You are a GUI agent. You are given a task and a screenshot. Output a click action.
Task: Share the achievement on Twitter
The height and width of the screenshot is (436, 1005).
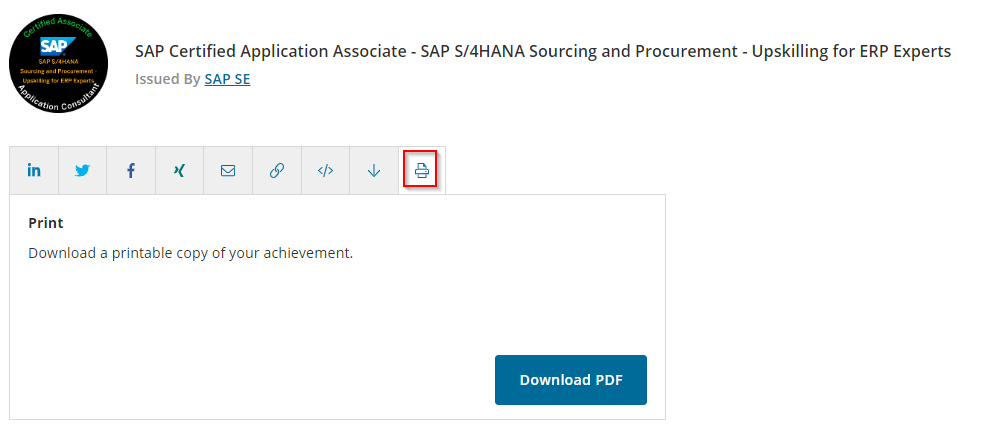pyautogui.click(x=82, y=171)
